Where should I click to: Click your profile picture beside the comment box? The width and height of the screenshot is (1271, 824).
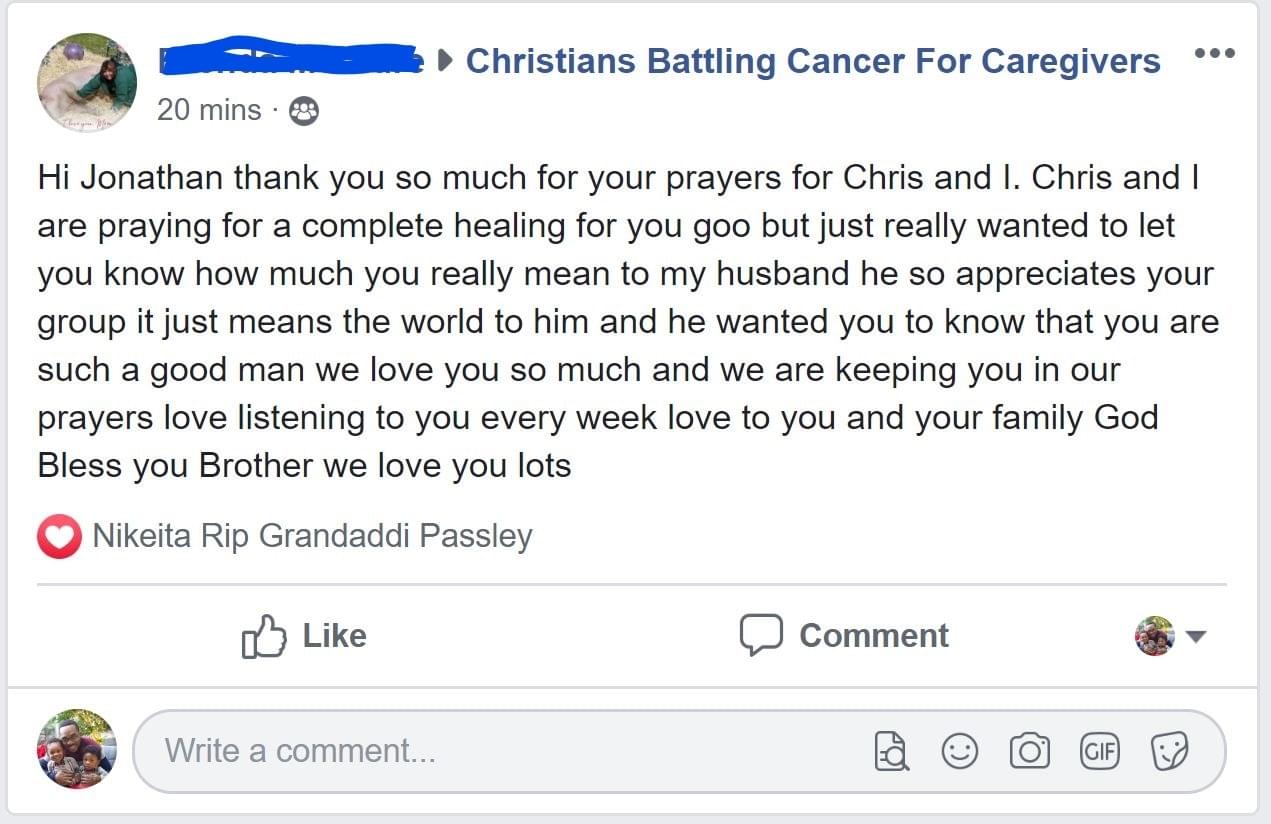tap(76, 750)
